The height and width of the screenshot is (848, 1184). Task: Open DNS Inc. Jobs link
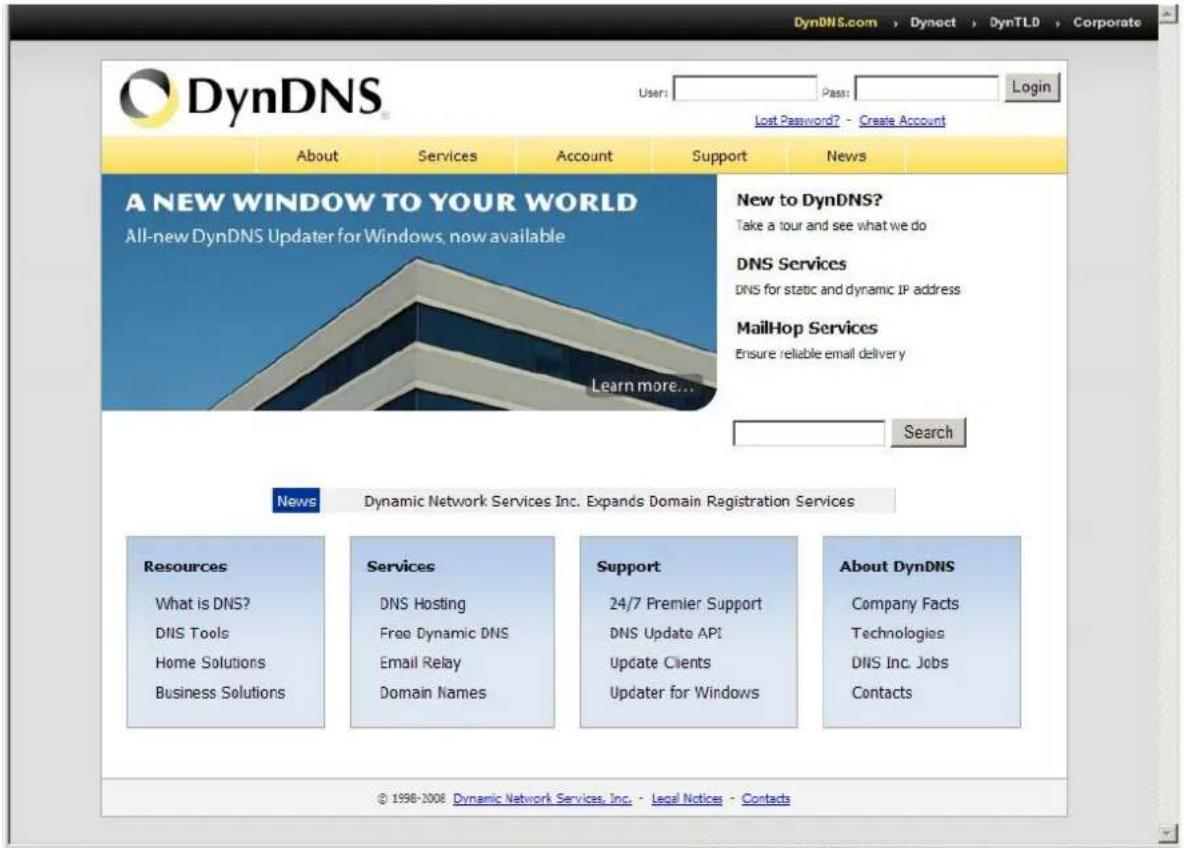(899, 662)
